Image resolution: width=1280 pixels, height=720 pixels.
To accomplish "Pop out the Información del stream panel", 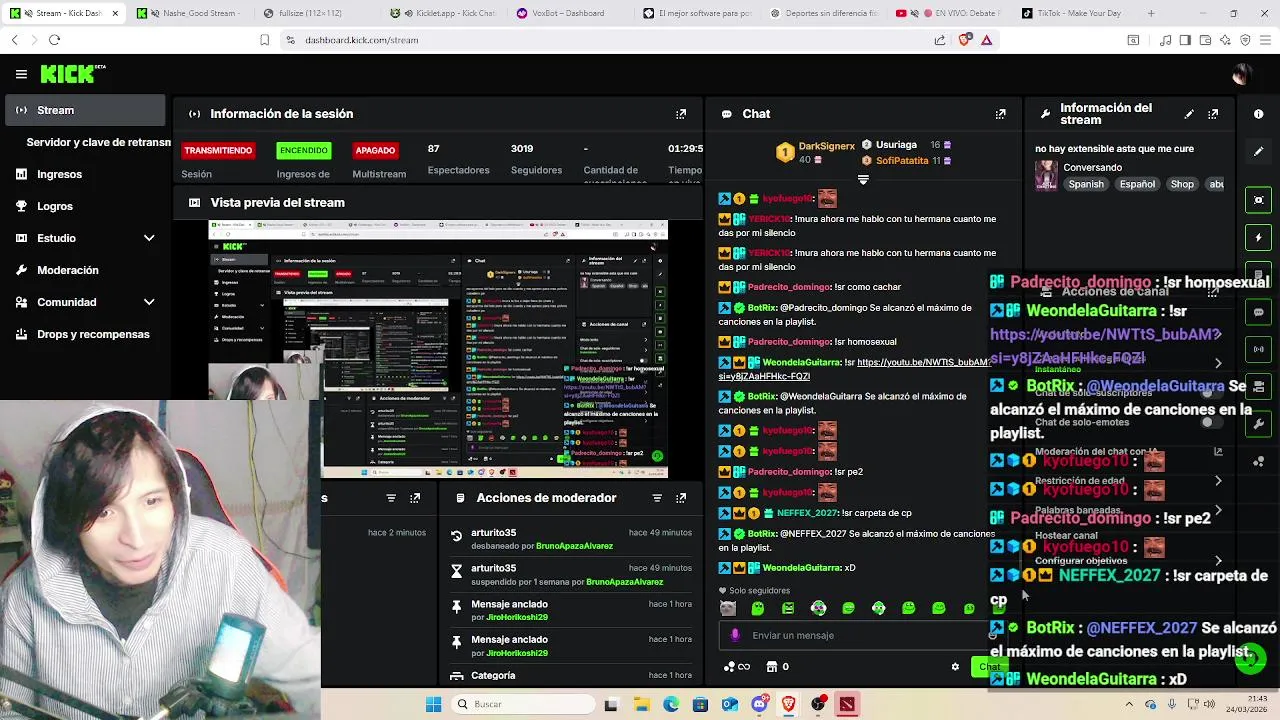I will tap(1213, 114).
